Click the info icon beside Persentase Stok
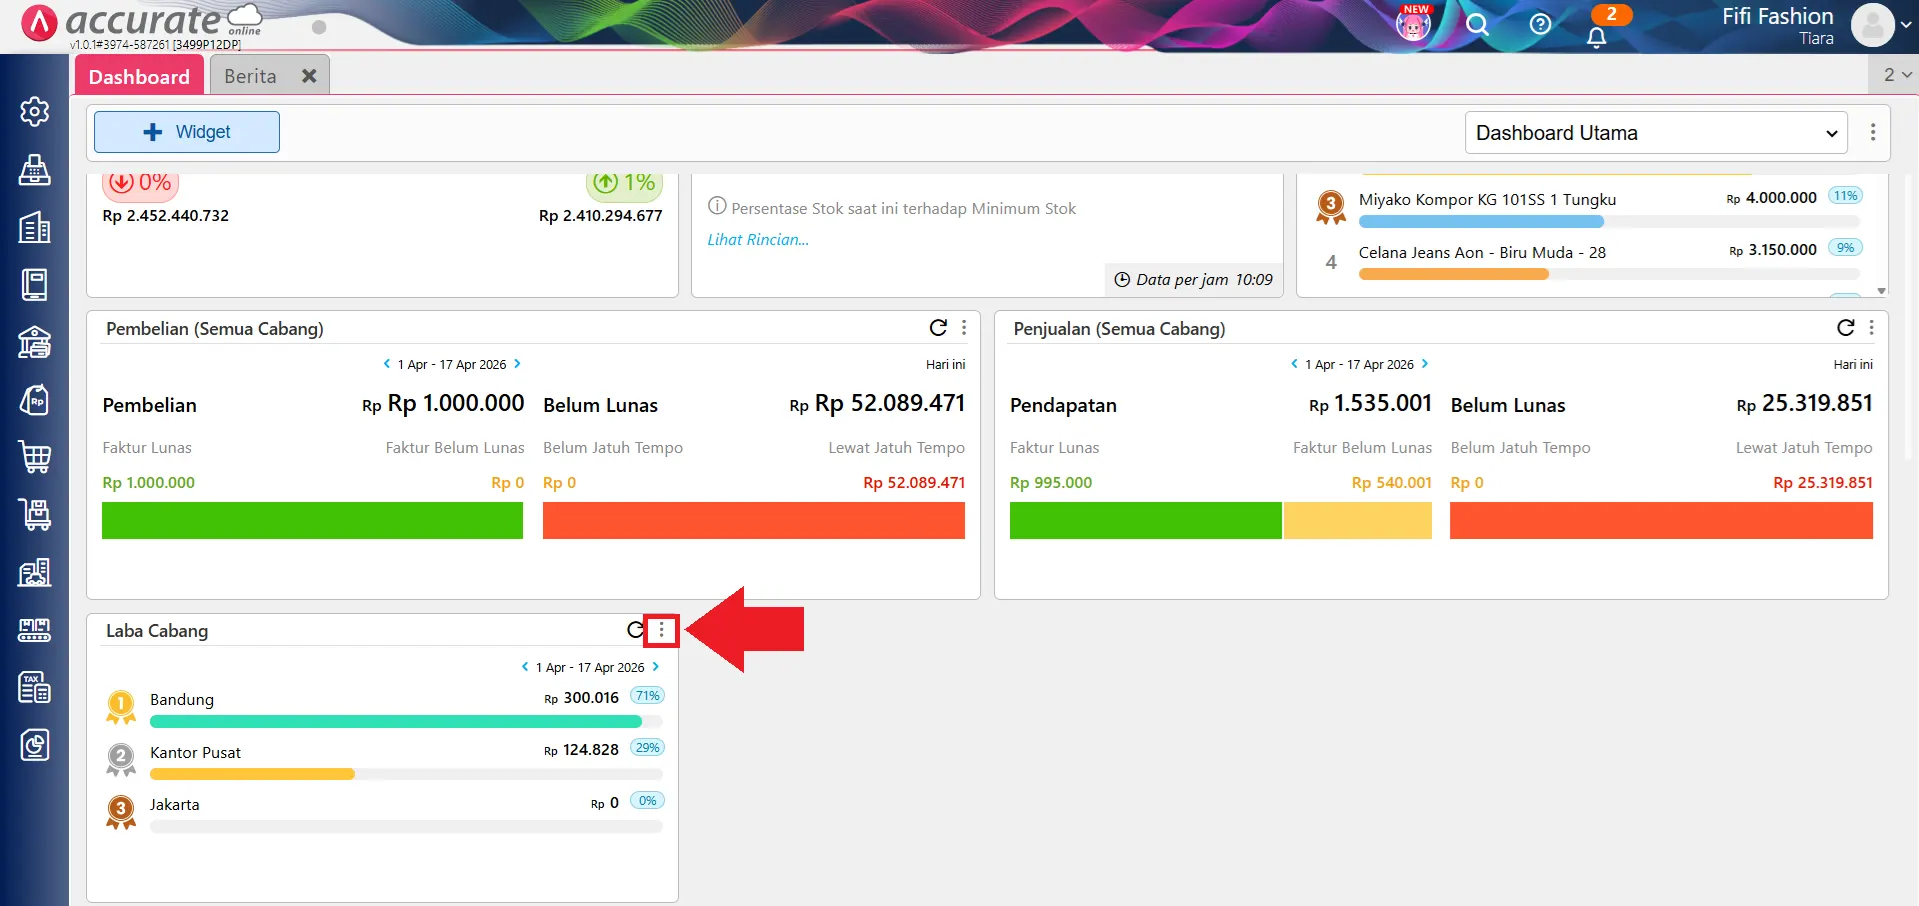The width and height of the screenshot is (1919, 906). point(717,206)
